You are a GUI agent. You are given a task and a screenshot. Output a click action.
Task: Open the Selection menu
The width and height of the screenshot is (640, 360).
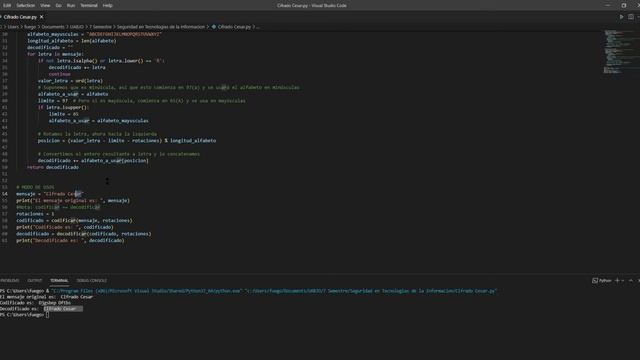(x=25, y=6)
